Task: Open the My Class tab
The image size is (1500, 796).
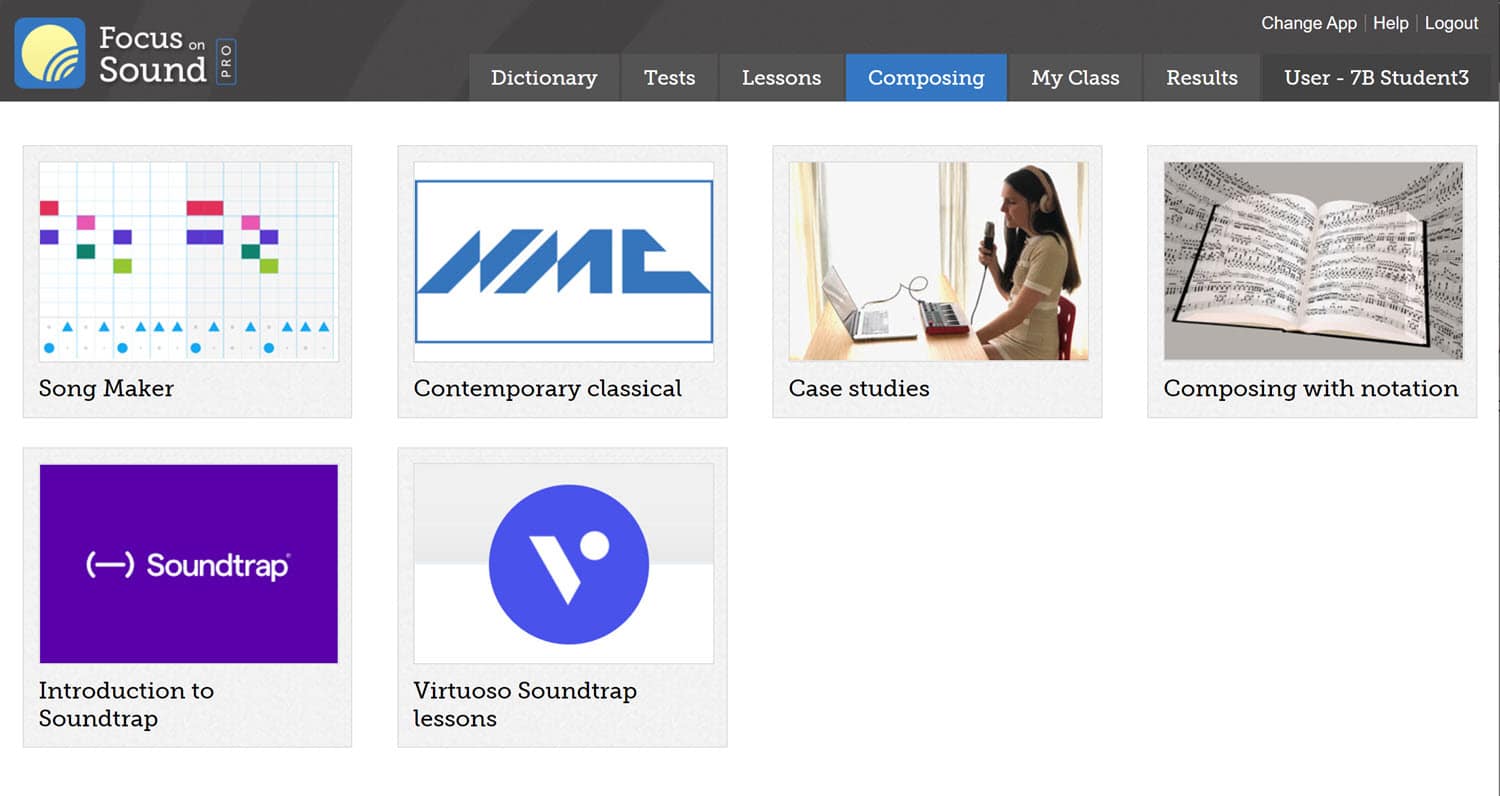Action: click(1075, 78)
